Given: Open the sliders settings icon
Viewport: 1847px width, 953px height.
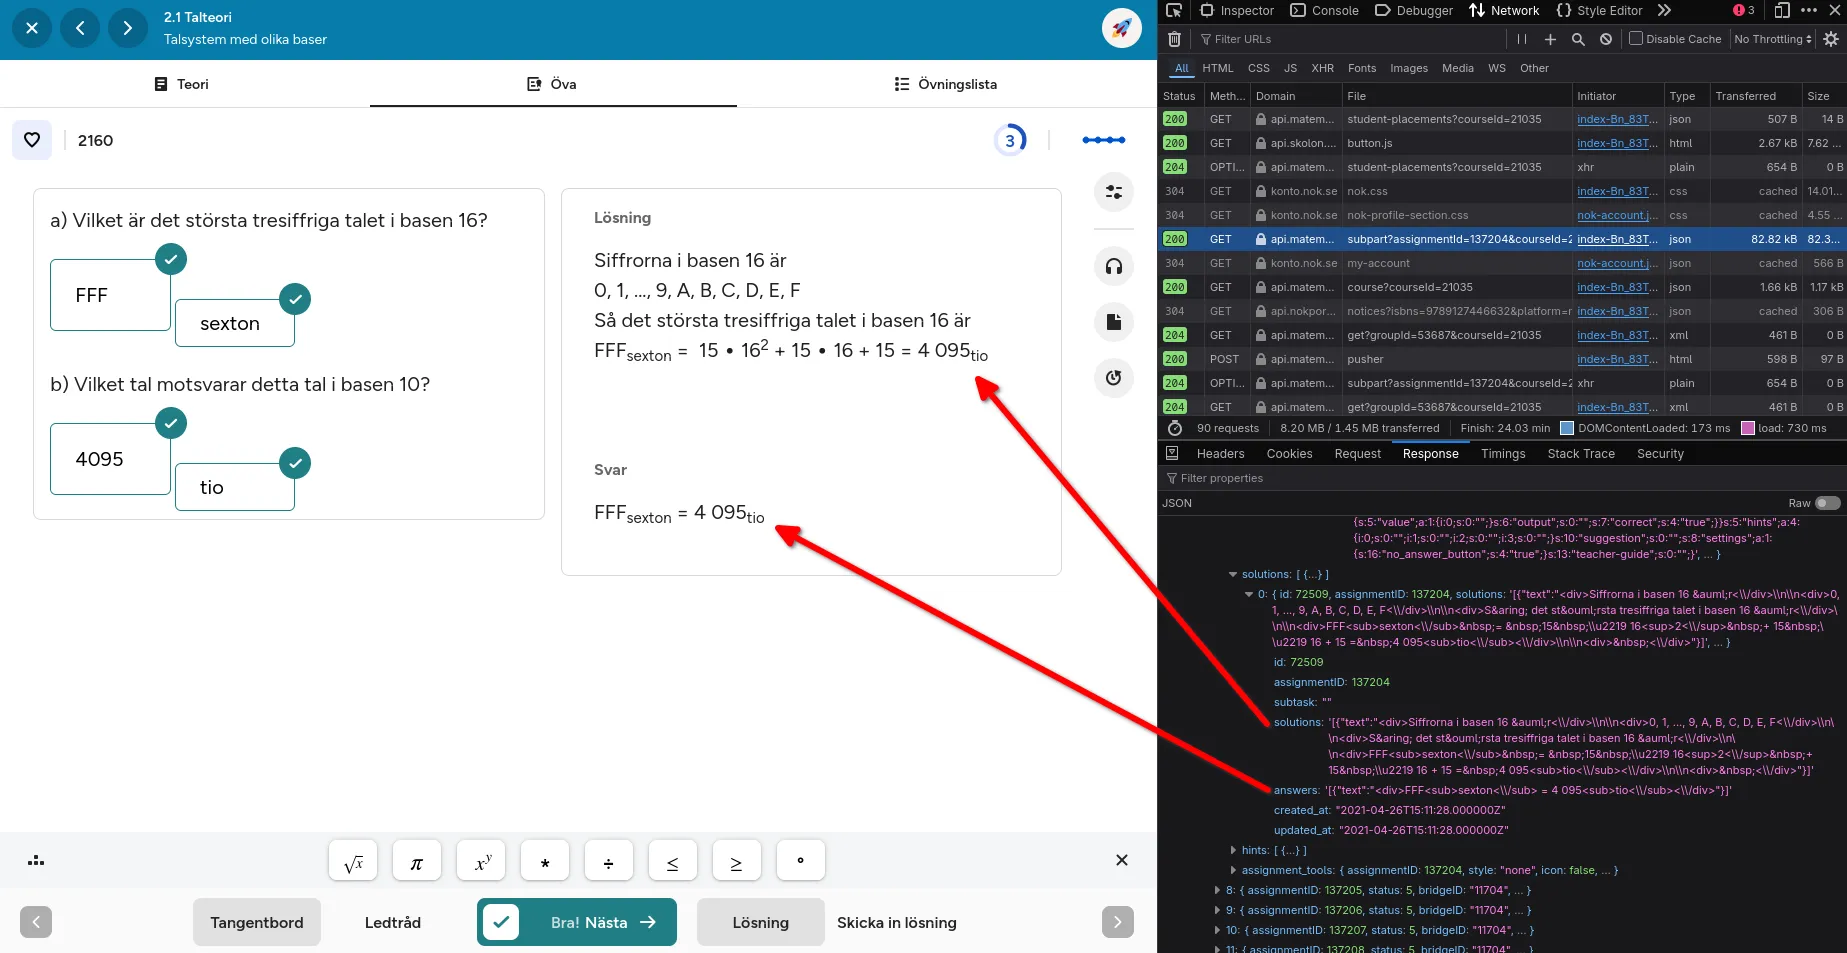Looking at the screenshot, I should point(1113,192).
